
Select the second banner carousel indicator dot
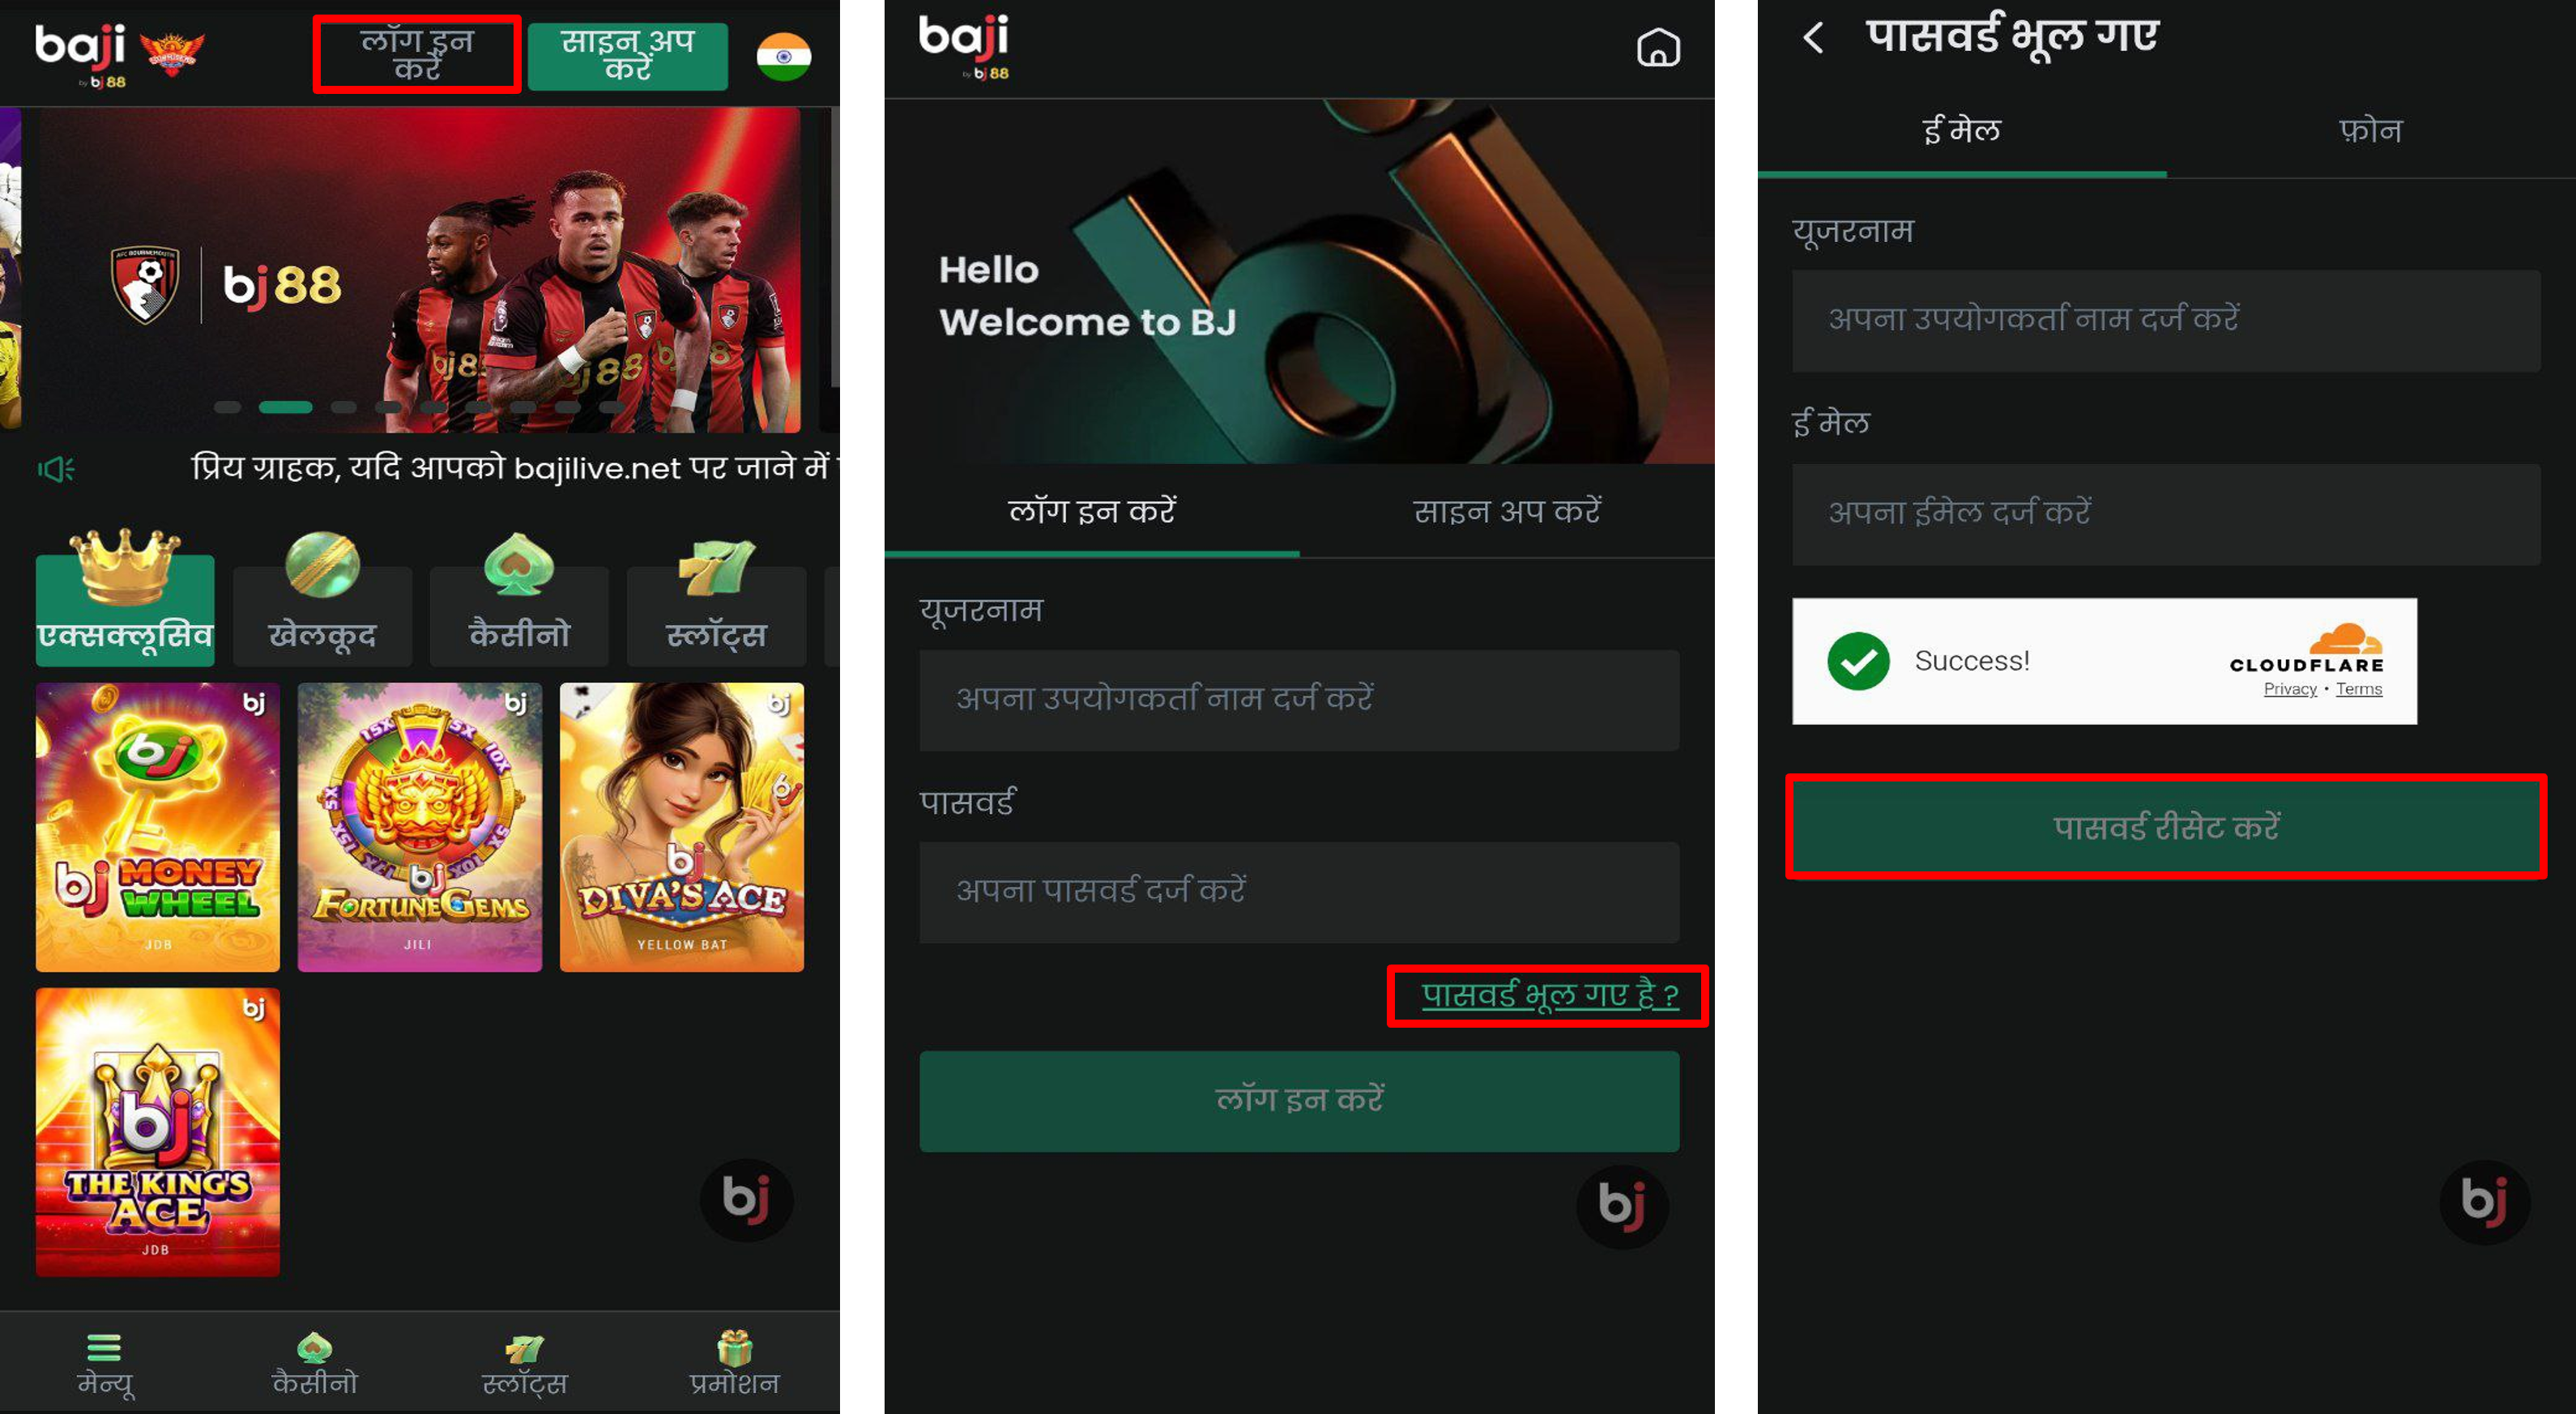point(285,407)
